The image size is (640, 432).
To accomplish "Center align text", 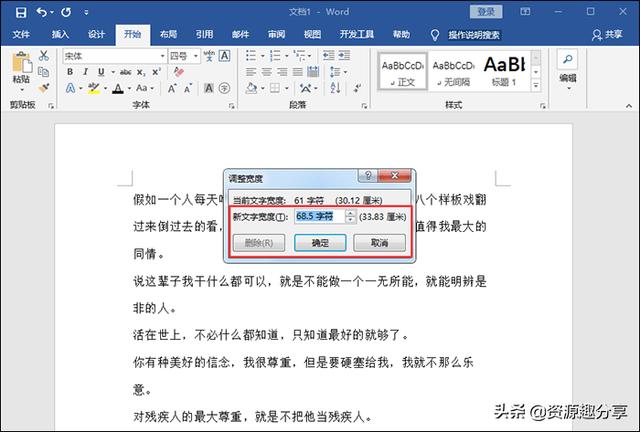I will [266, 72].
